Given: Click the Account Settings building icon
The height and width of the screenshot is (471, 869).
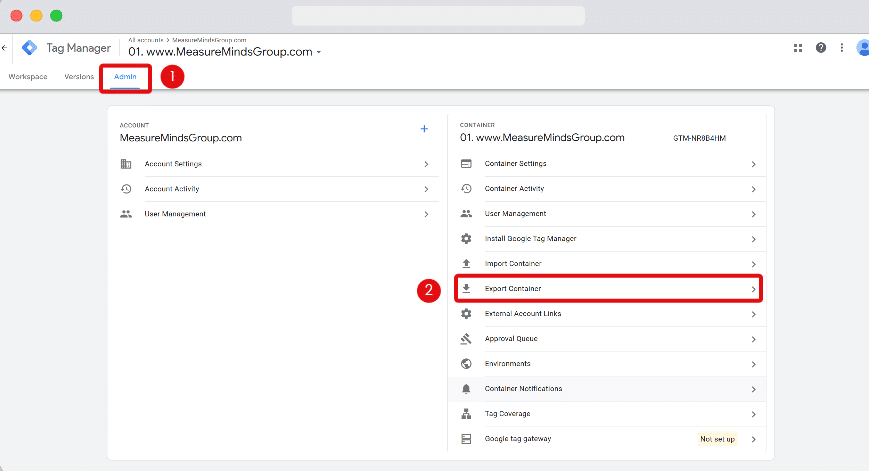Looking at the screenshot, I should click(126, 164).
